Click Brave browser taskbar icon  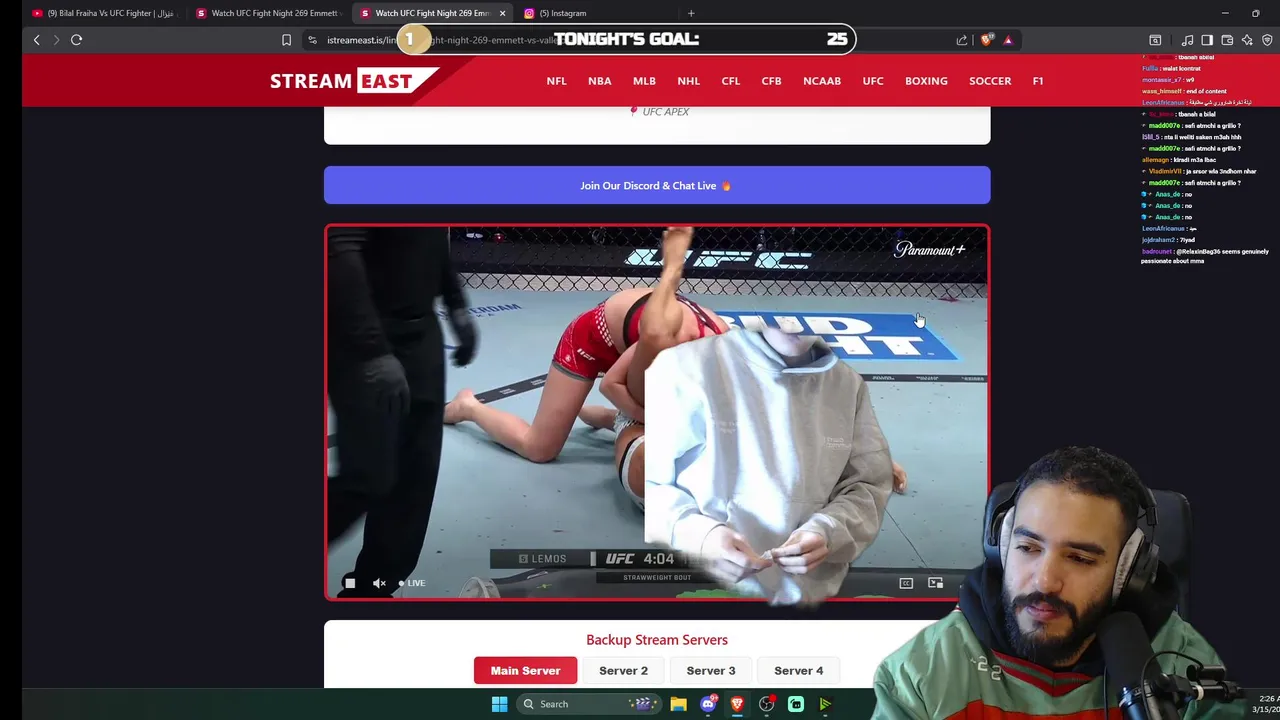click(737, 704)
